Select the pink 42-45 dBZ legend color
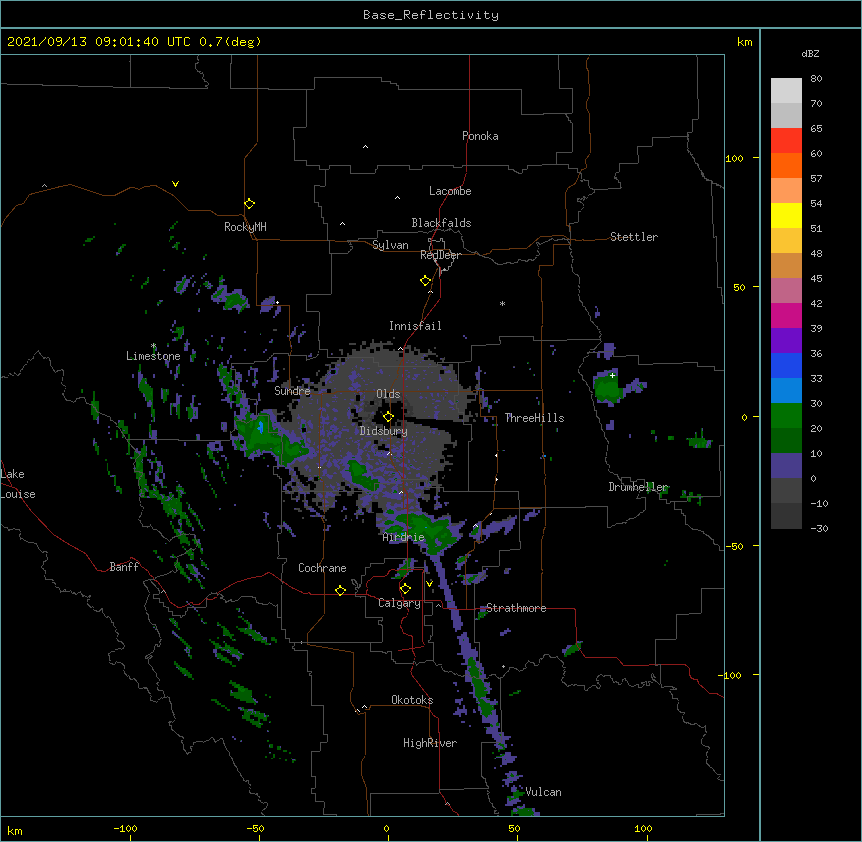The image size is (862, 842). (x=786, y=291)
